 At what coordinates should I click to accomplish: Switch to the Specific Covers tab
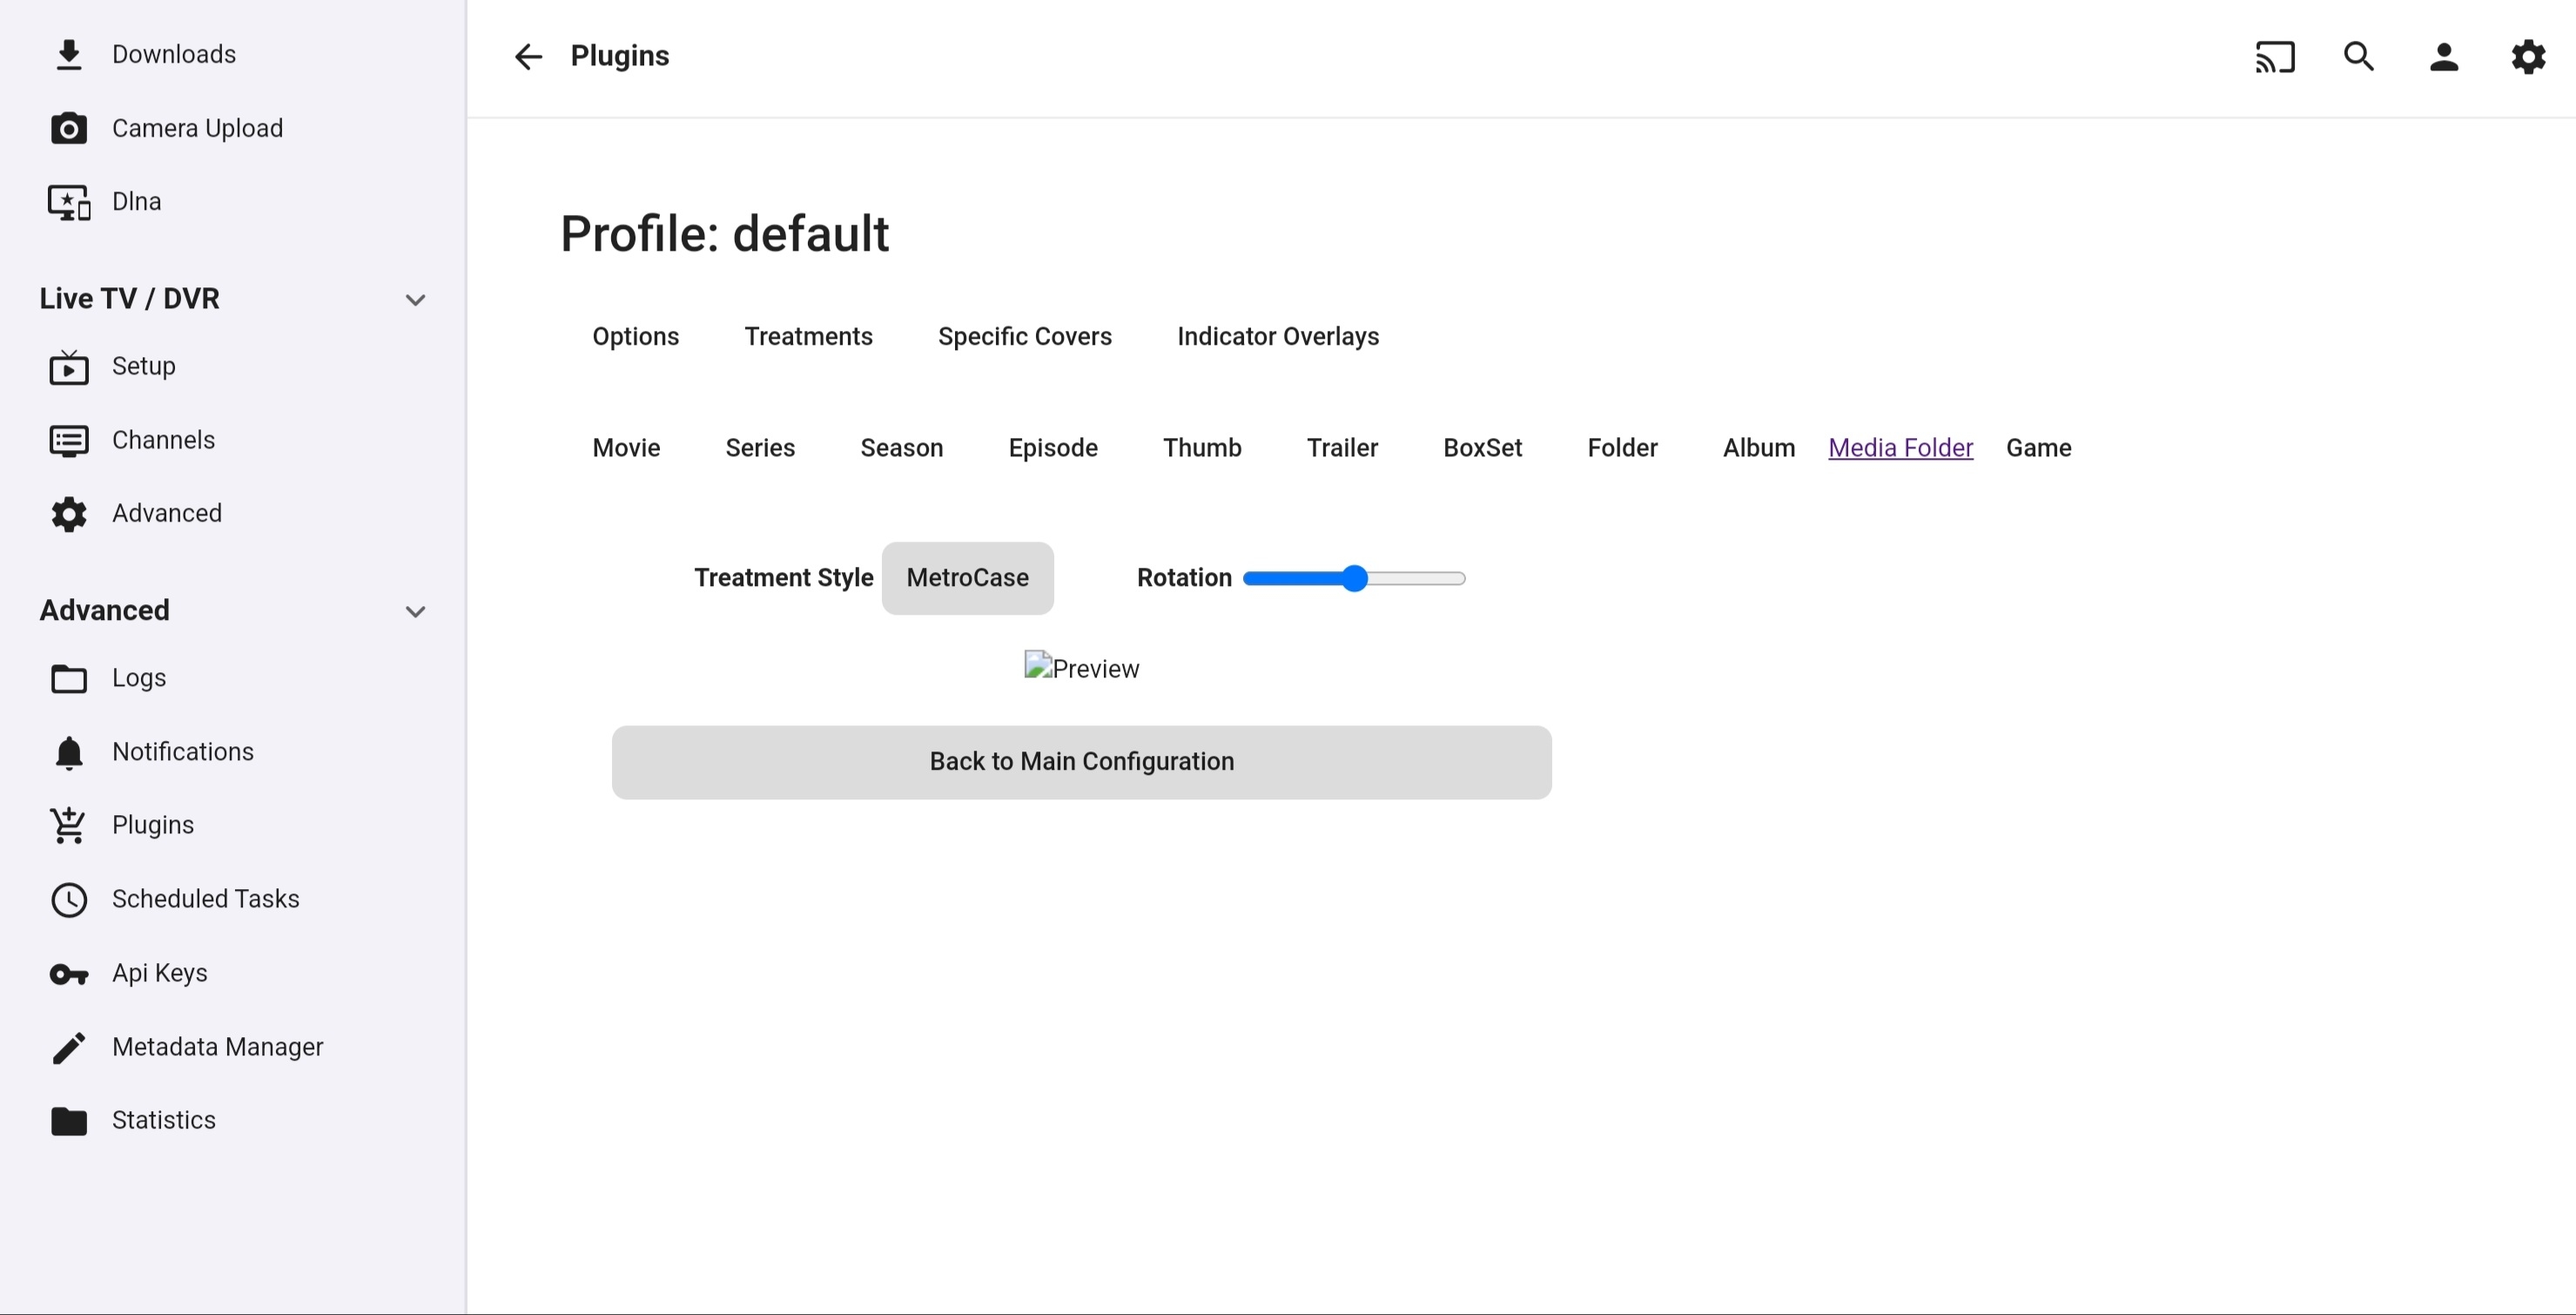pos(1024,336)
